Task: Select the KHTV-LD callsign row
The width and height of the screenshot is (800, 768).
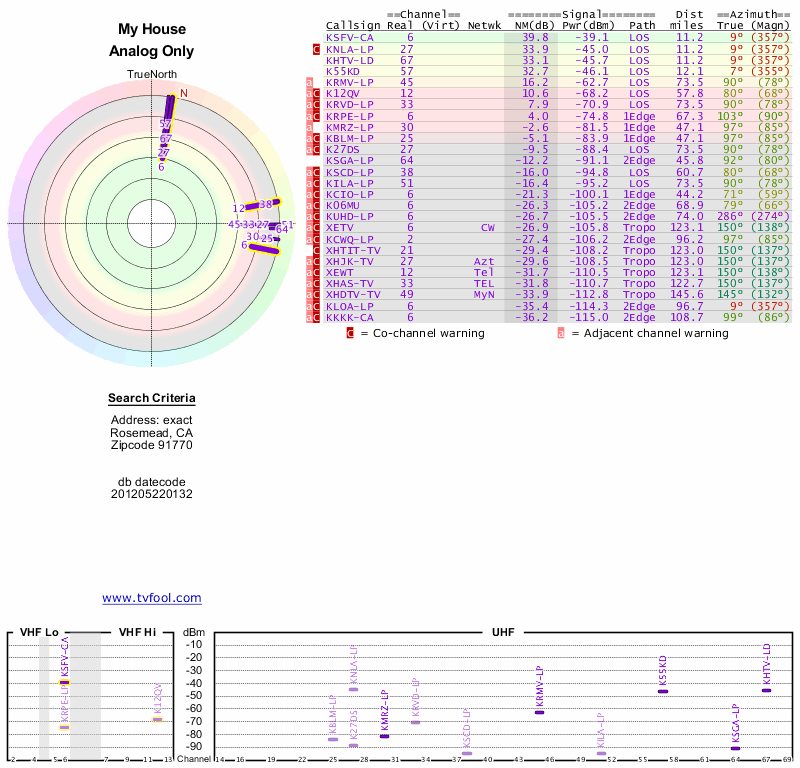Action: tap(350, 60)
